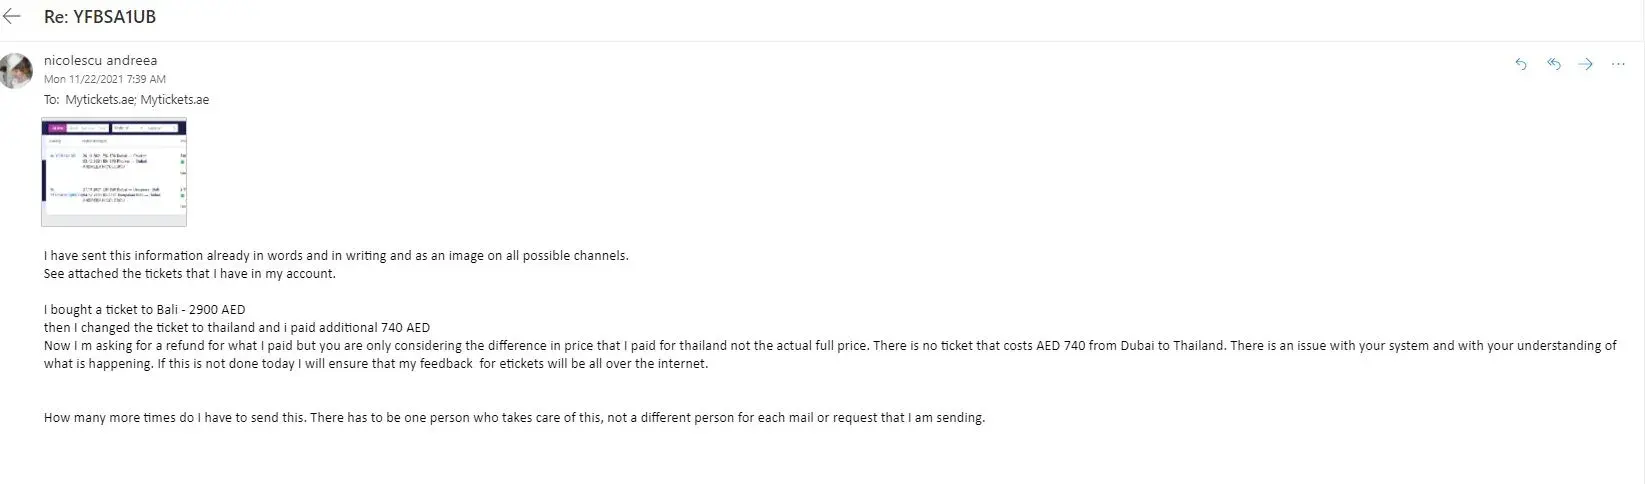The image size is (1645, 484).
Task: Click the Mon 11/22/2021 7:39 AM timestamp
Action: [x=105, y=79]
